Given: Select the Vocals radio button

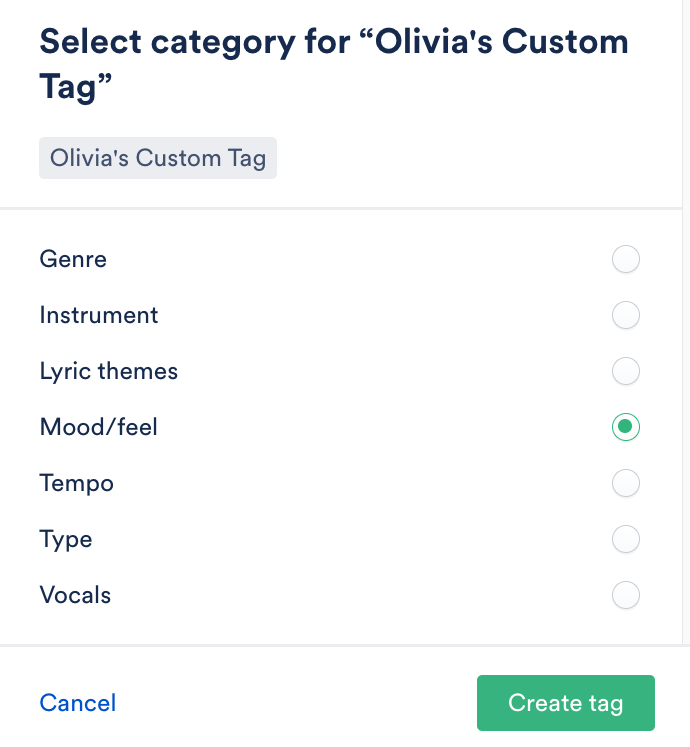Looking at the screenshot, I should point(626,596).
